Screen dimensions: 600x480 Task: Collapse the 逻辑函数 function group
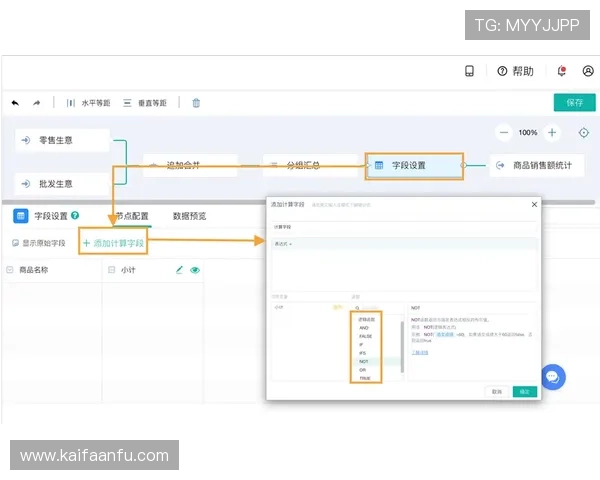pos(366,319)
